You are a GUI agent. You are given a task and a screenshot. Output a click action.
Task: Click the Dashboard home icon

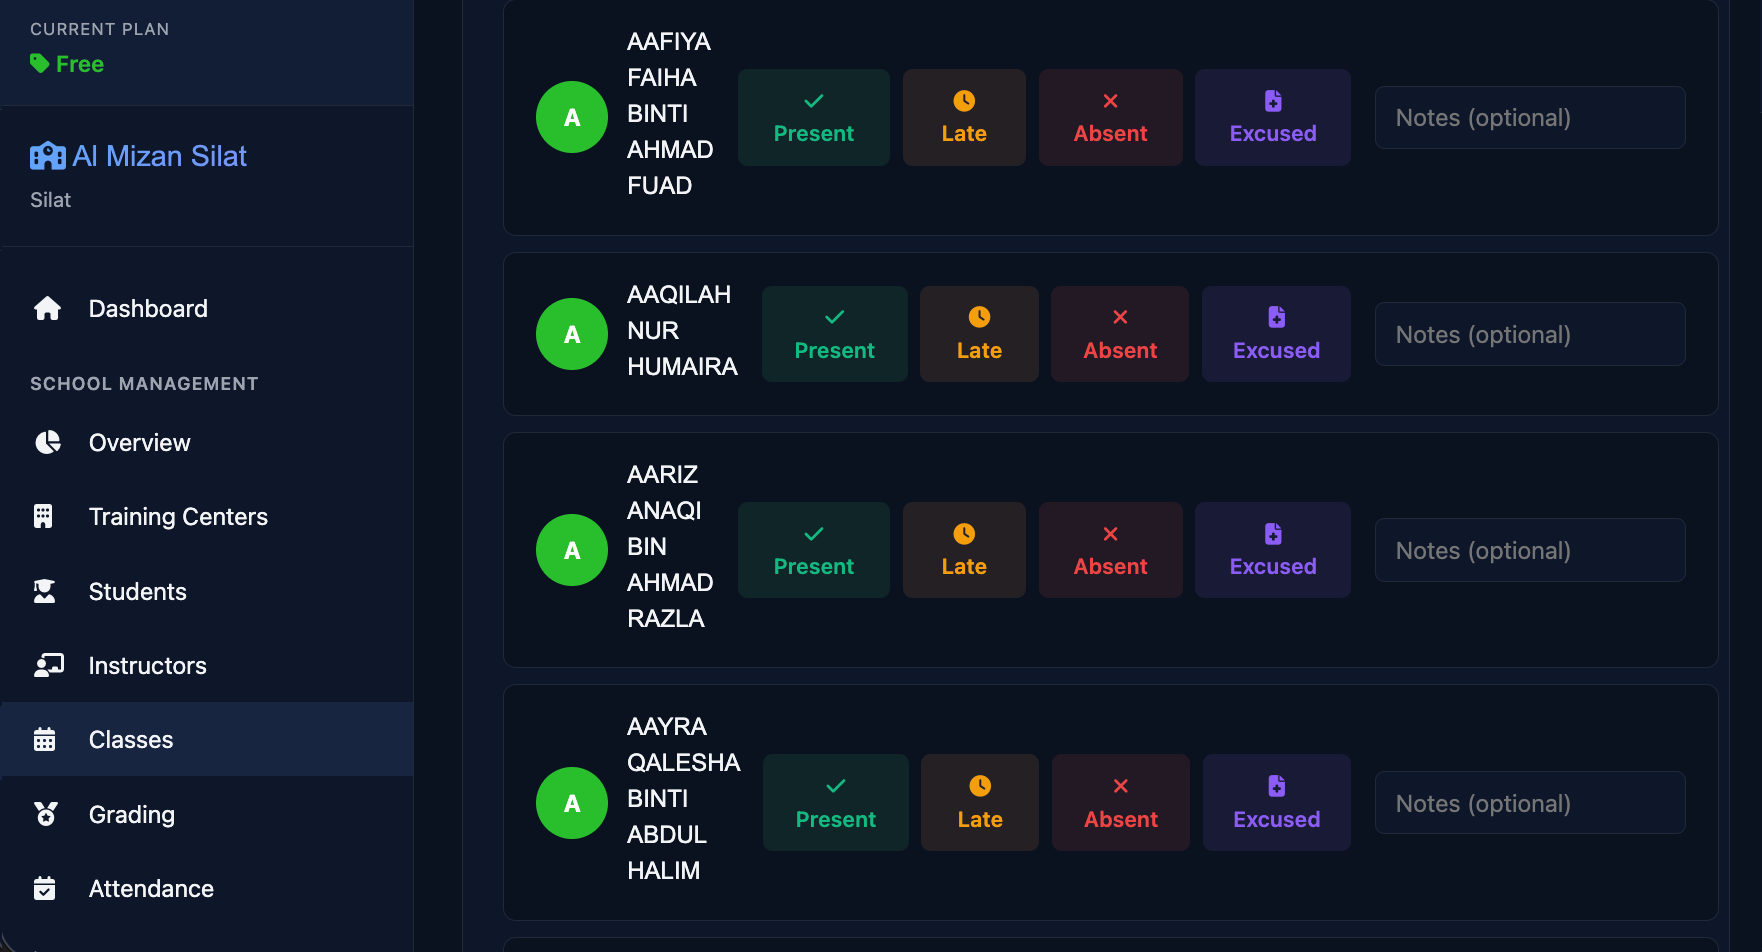pyautogui.click(x=47, y=308)
